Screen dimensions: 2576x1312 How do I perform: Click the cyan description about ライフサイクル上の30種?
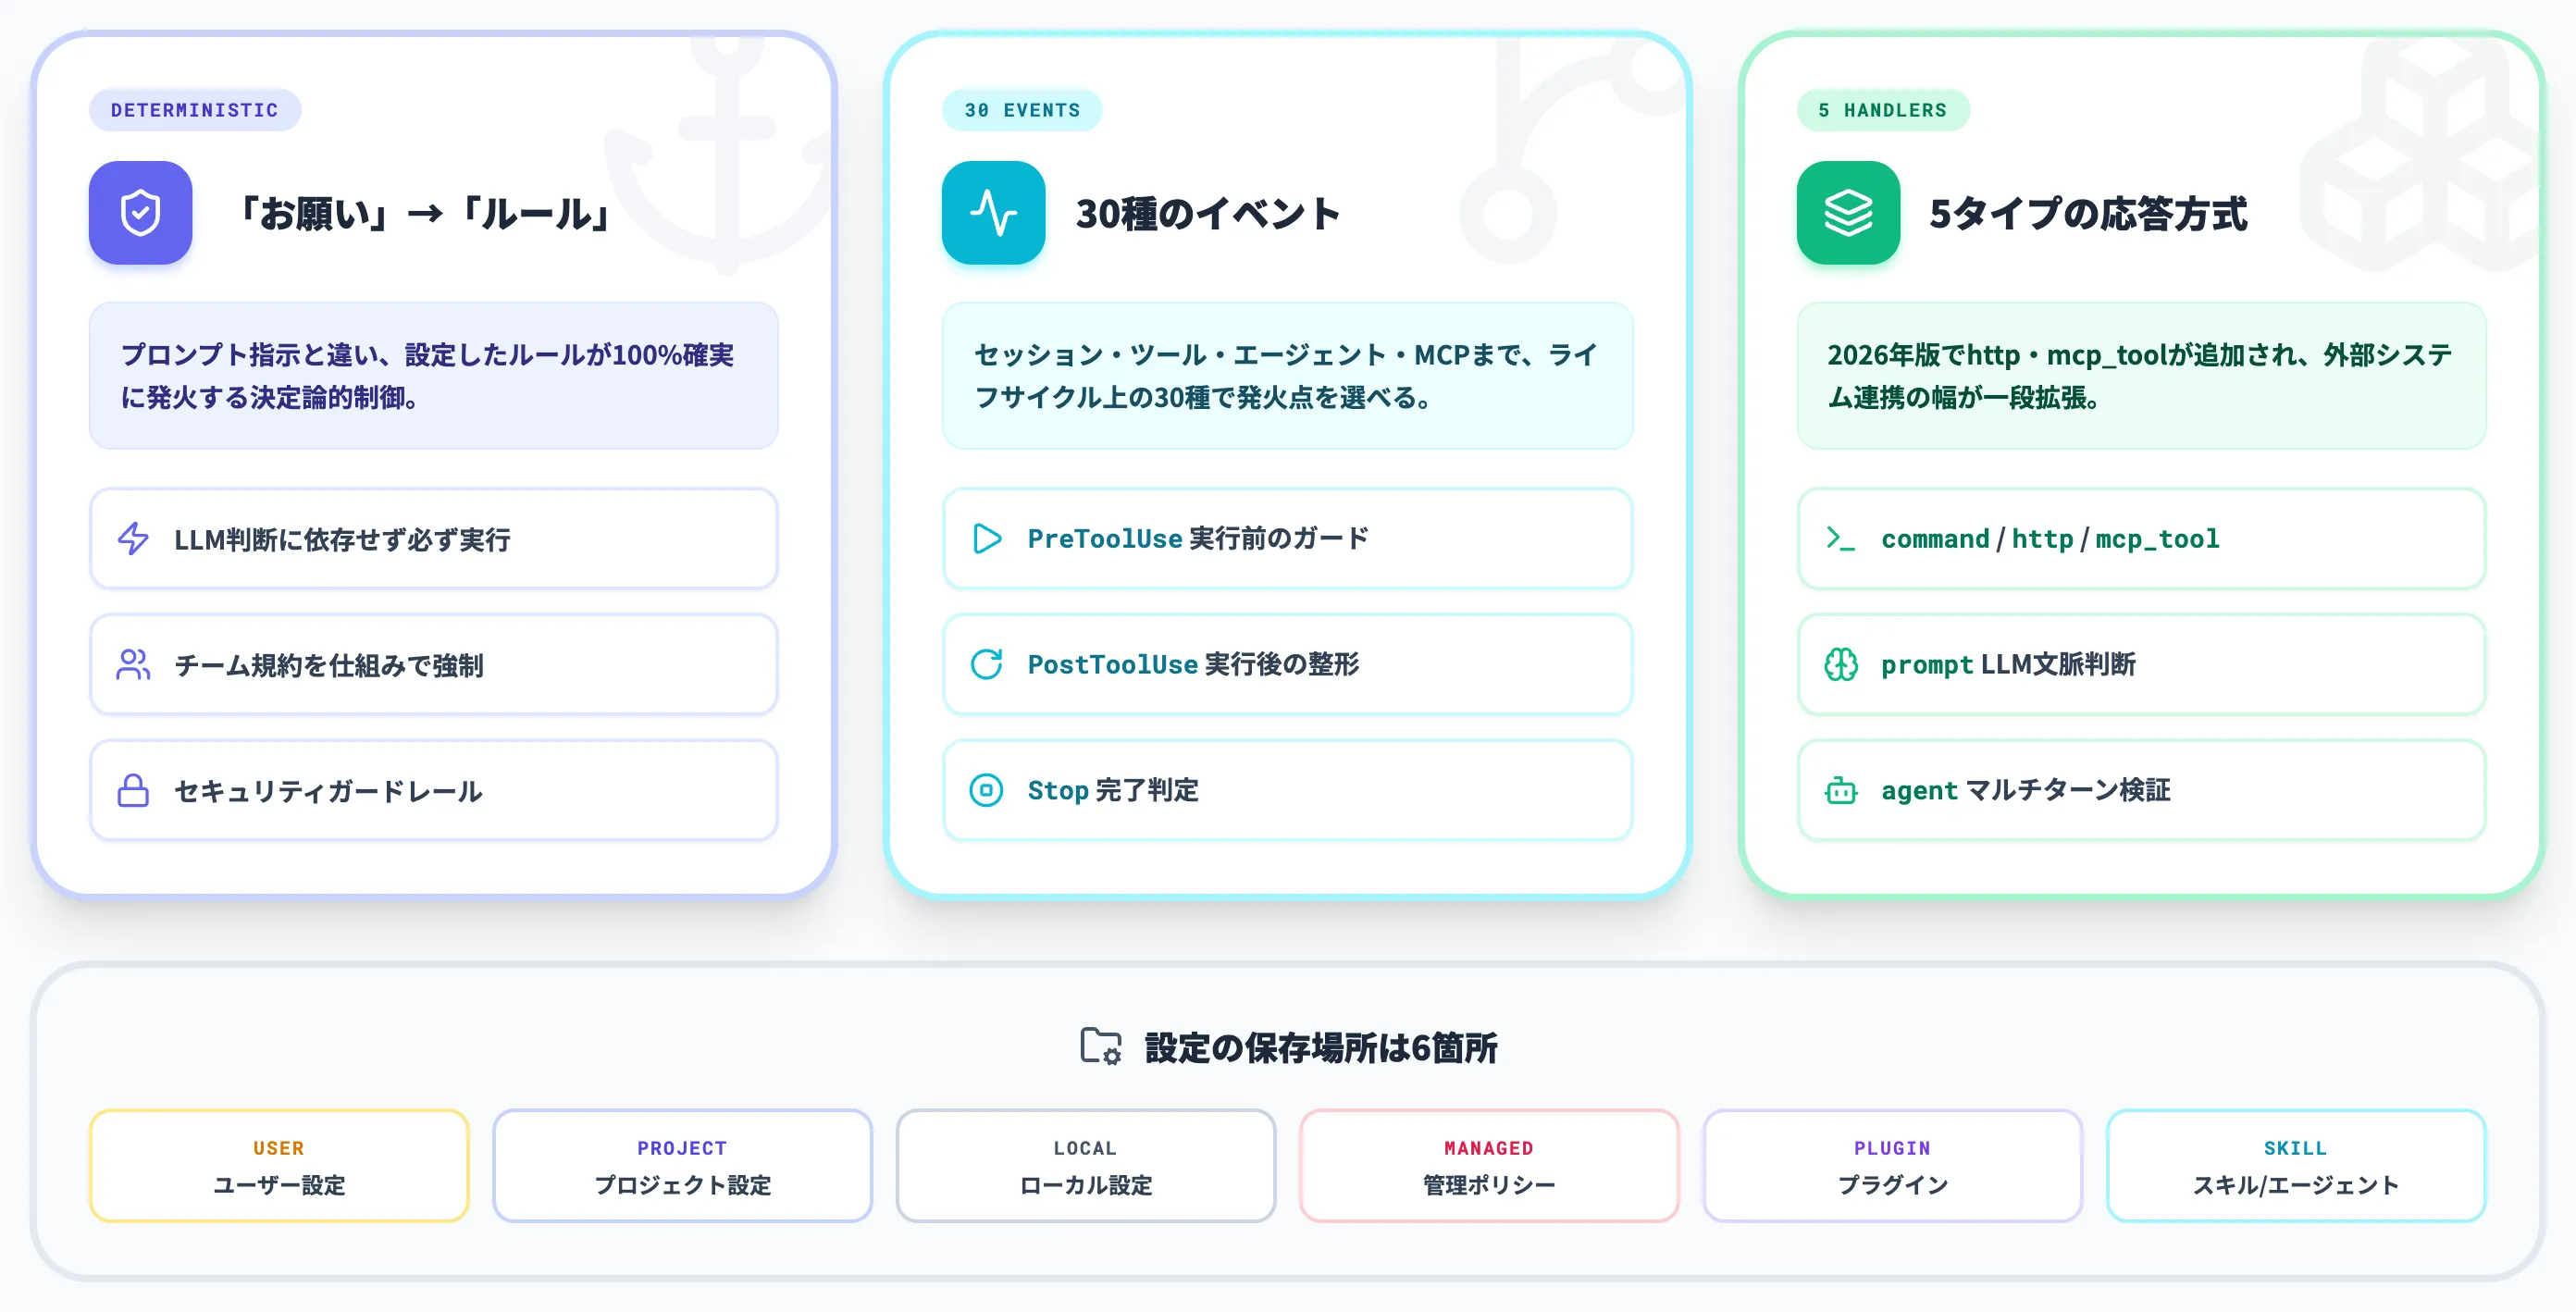coord(1288,376)
